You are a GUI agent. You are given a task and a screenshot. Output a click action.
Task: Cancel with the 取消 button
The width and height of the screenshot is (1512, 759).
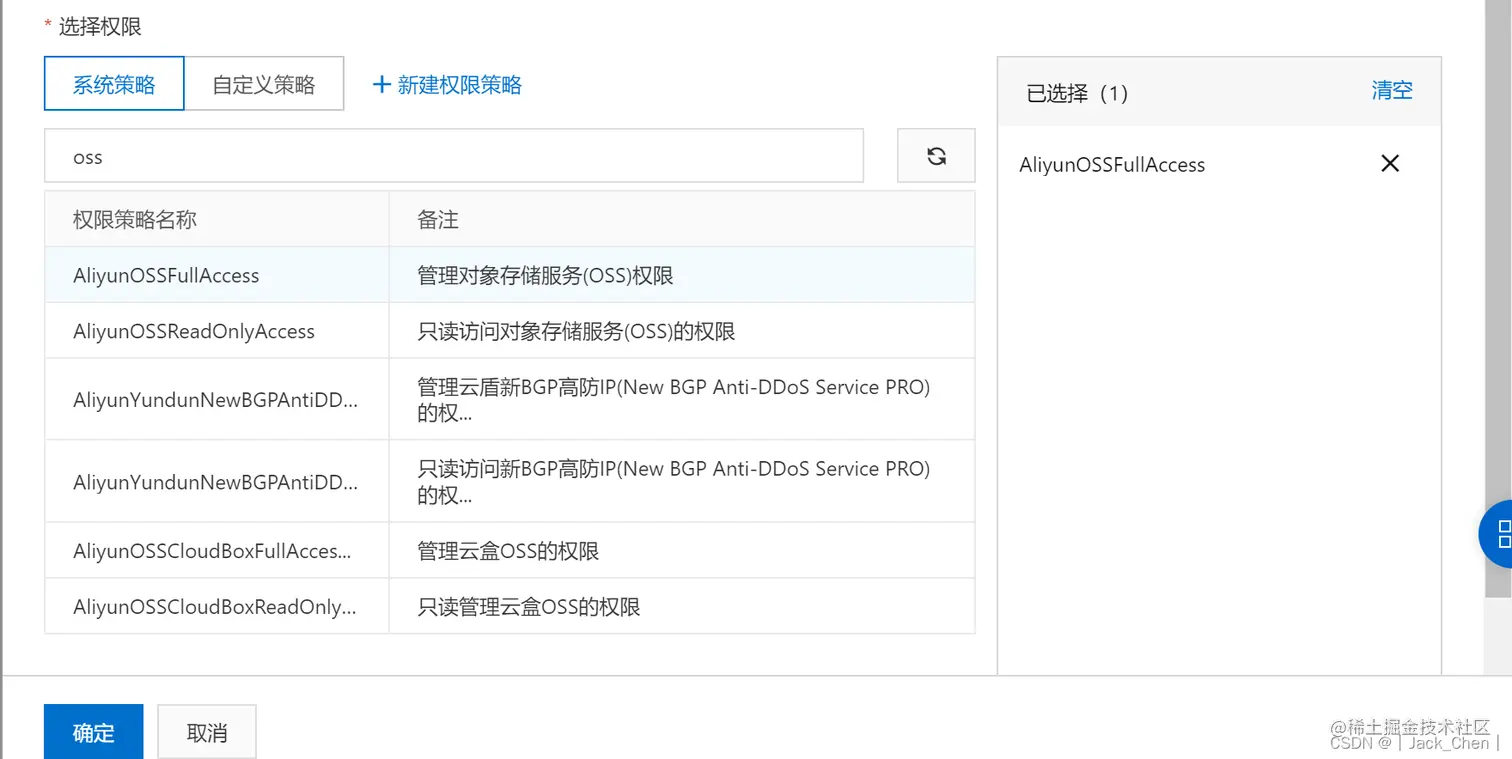click(x=207, y=733)
